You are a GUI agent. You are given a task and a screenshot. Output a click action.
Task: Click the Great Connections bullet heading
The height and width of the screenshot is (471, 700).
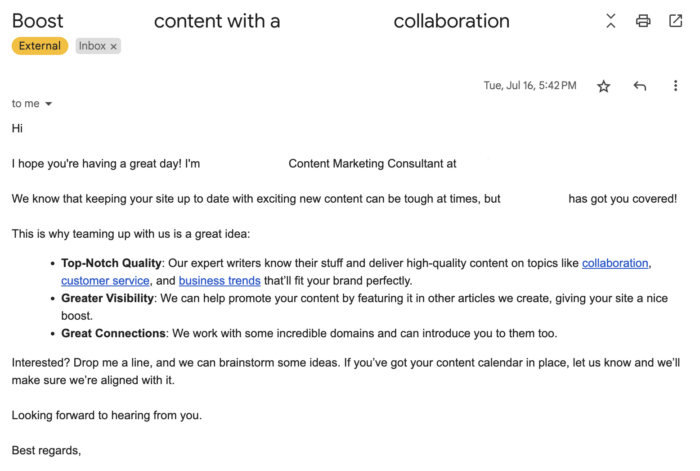coord(113,333)
